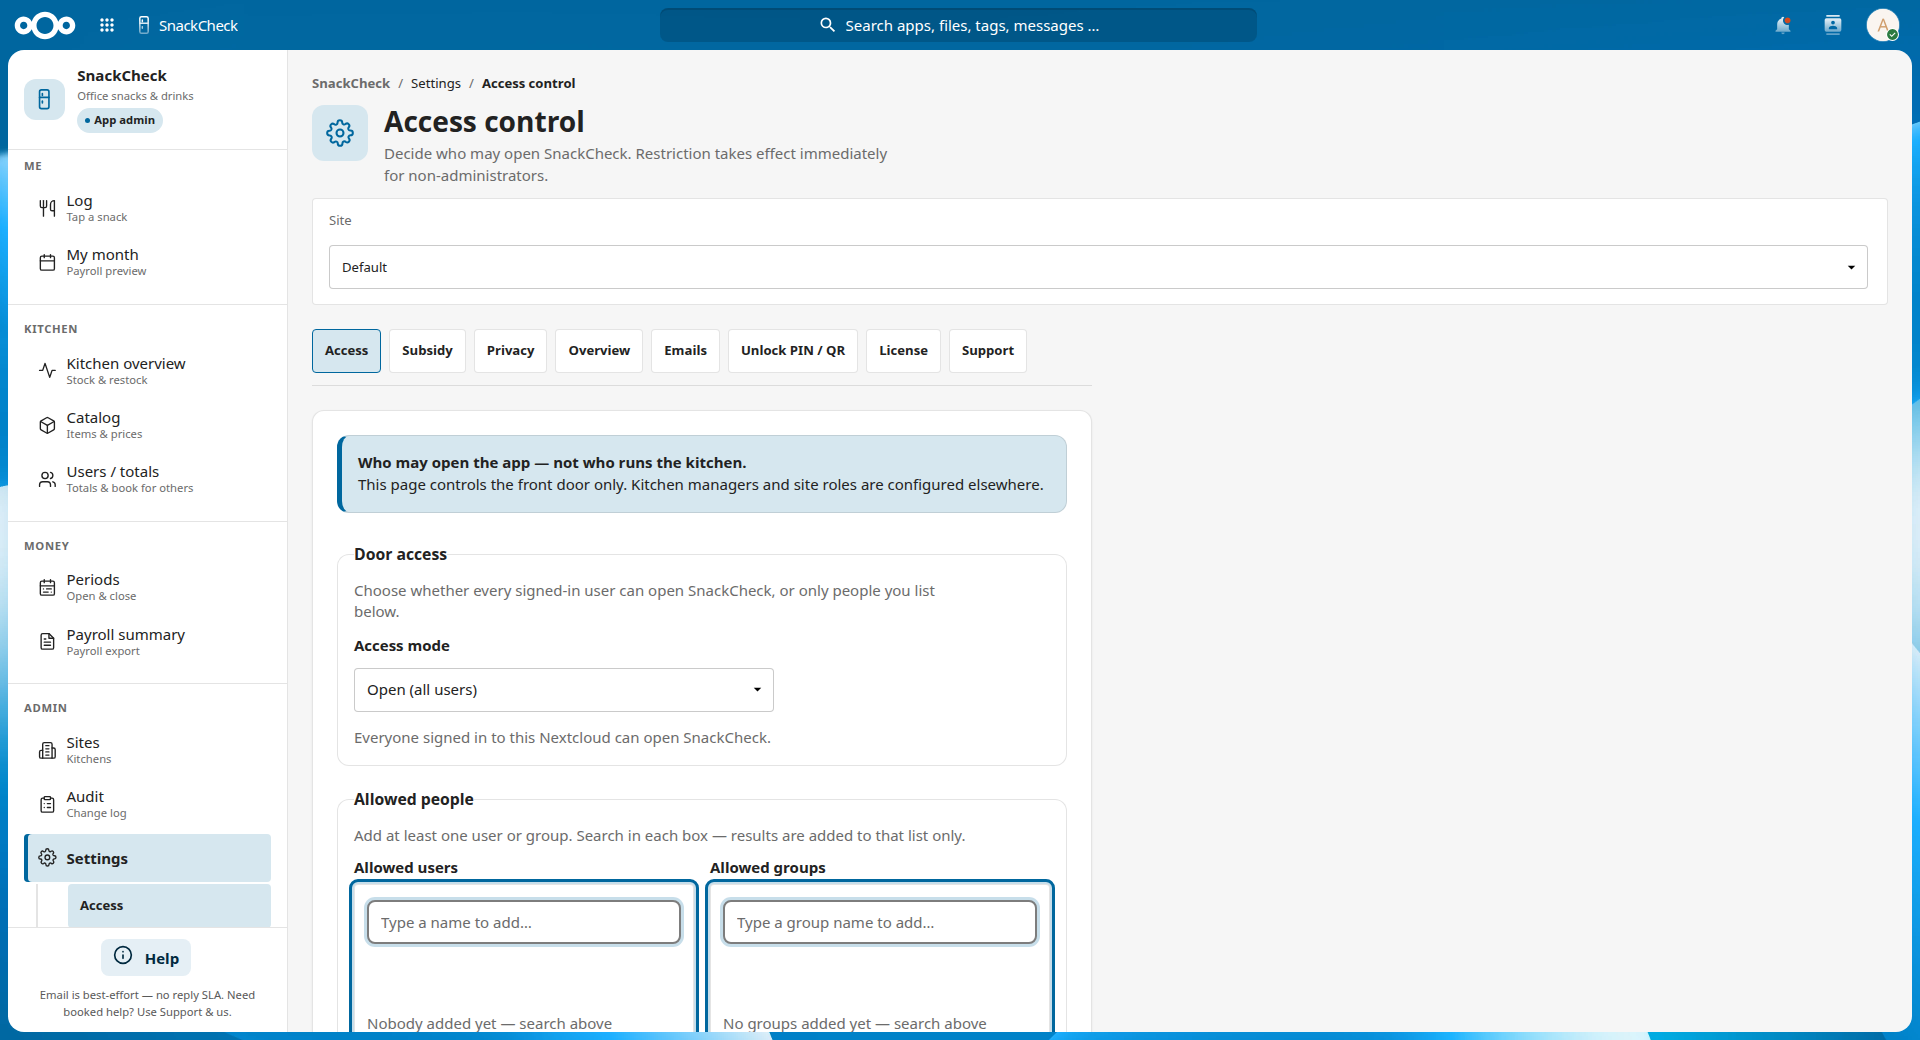The width and height of the screenshot is (1920, 1040).
Task: Open the Catalog items & prices page
Action: coord(148,425)
